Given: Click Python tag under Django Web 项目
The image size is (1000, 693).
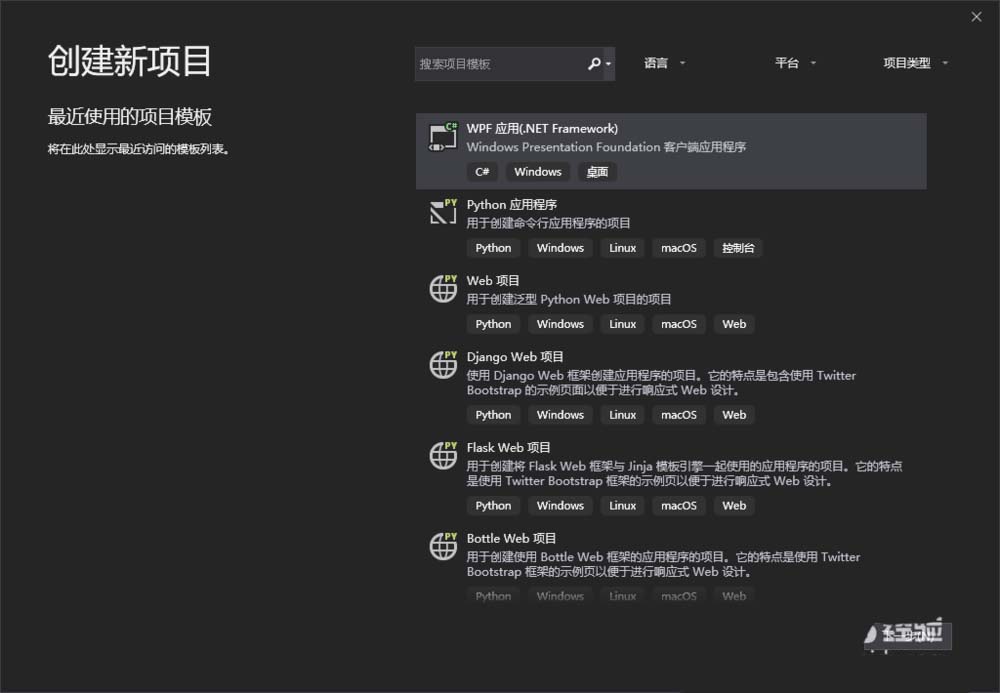Looking at the screenshot, I should 493,414.
